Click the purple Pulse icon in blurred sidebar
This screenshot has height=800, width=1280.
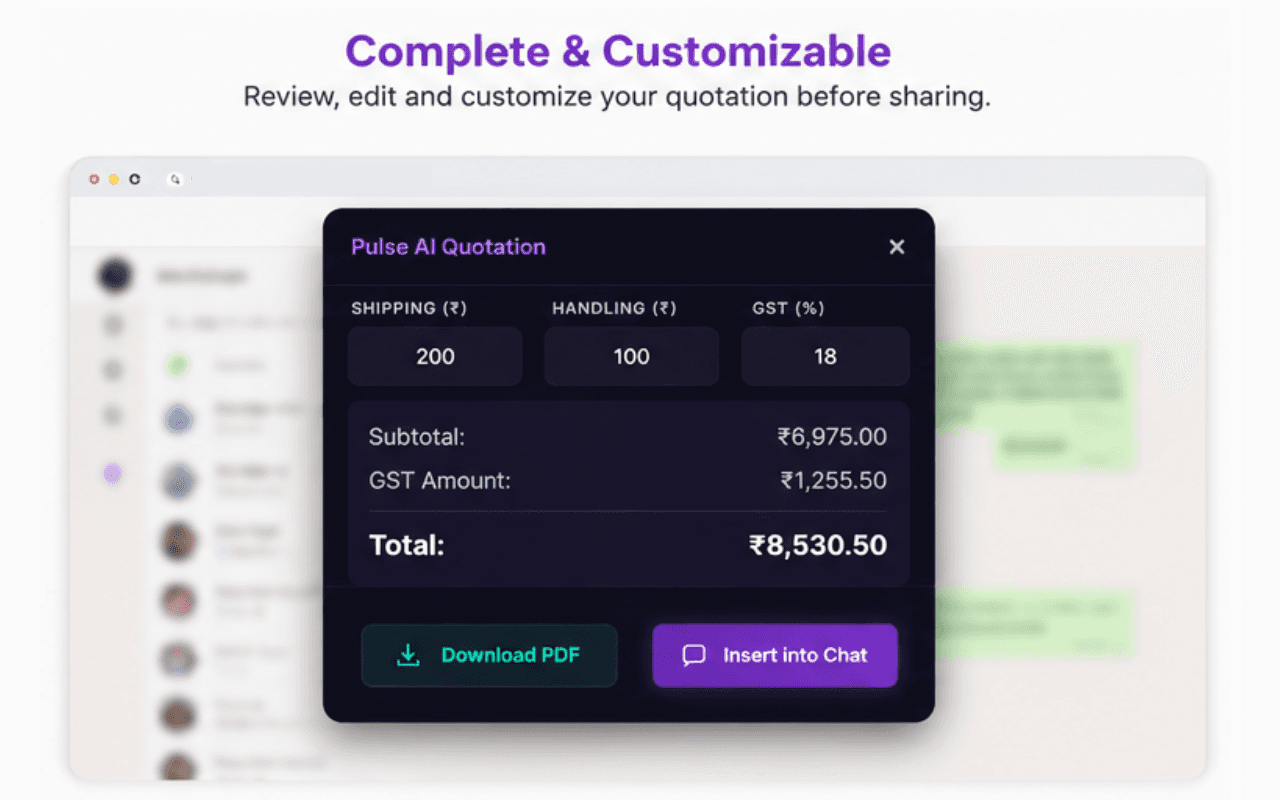coord(113,474)
